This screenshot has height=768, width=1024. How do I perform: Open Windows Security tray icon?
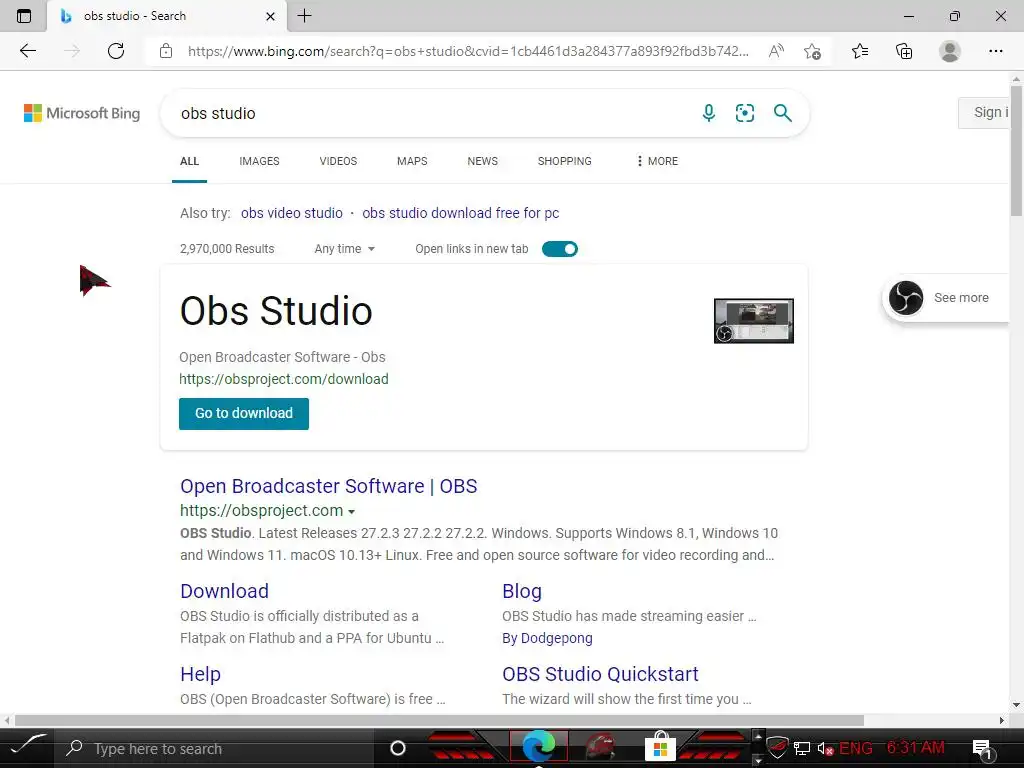pos(776,747)
